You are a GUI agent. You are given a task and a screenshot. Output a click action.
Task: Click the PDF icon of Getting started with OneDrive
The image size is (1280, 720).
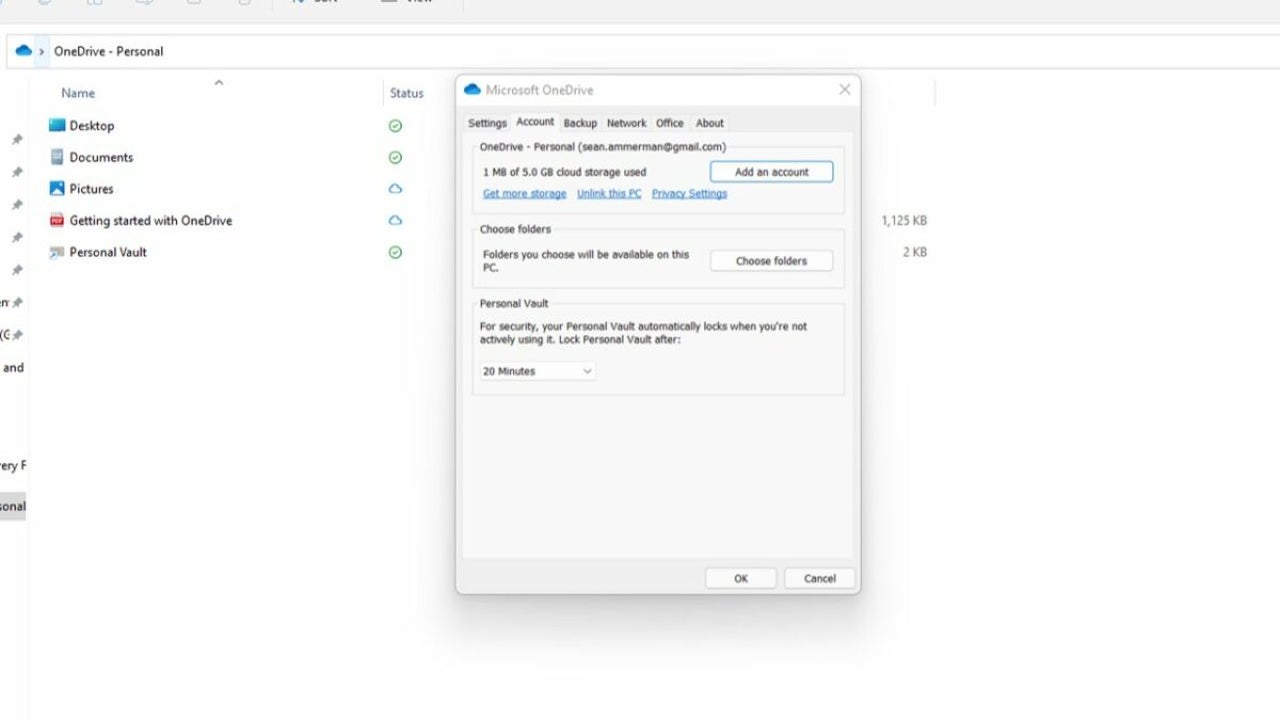coord(57,220)
